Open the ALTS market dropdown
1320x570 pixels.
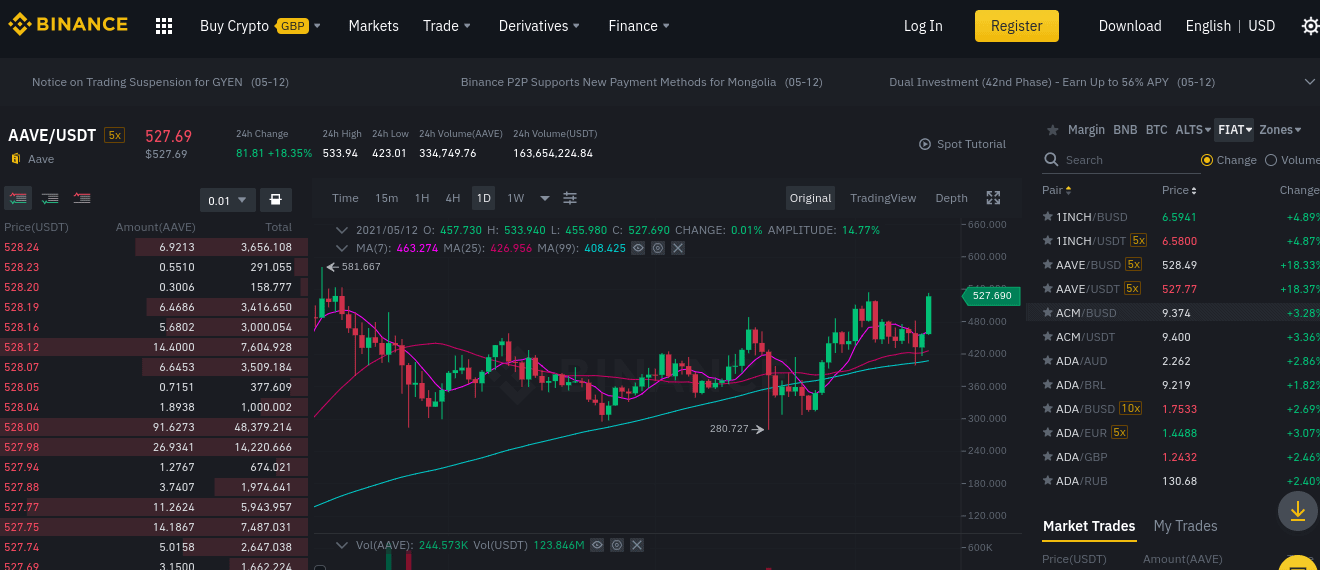[x=1194, y=130]
